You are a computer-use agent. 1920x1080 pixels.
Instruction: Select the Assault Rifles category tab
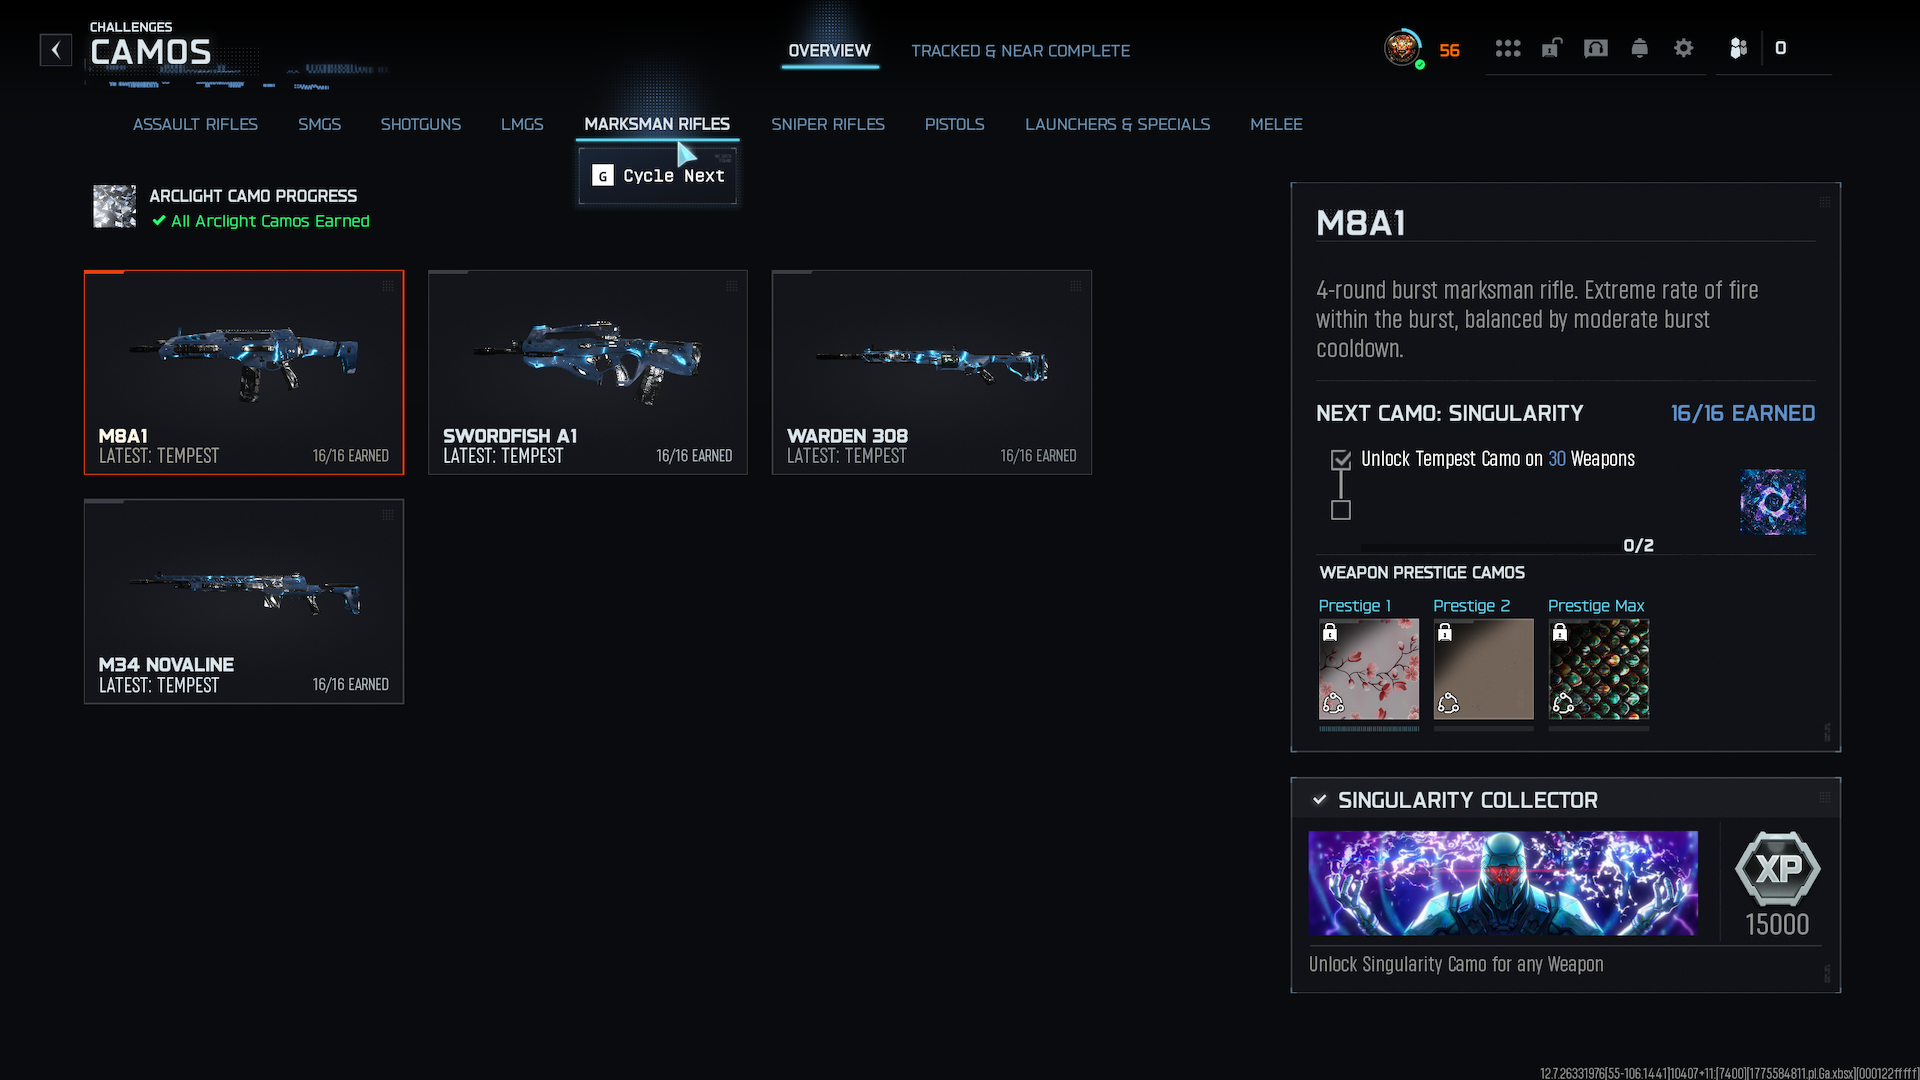point(195,124)
